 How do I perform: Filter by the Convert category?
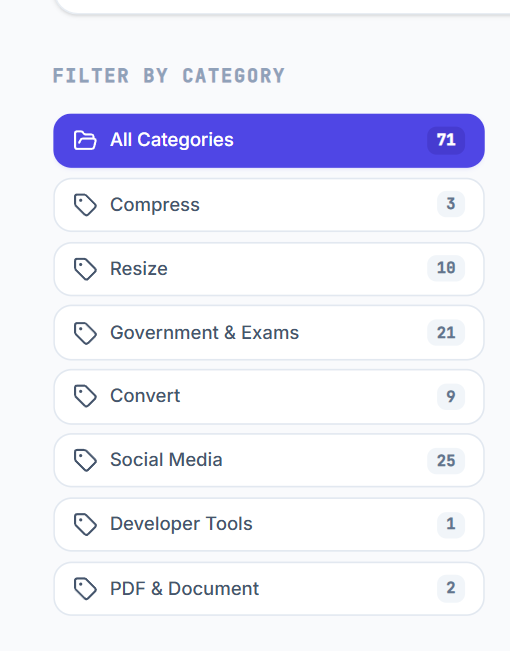[x=269, y=396]
